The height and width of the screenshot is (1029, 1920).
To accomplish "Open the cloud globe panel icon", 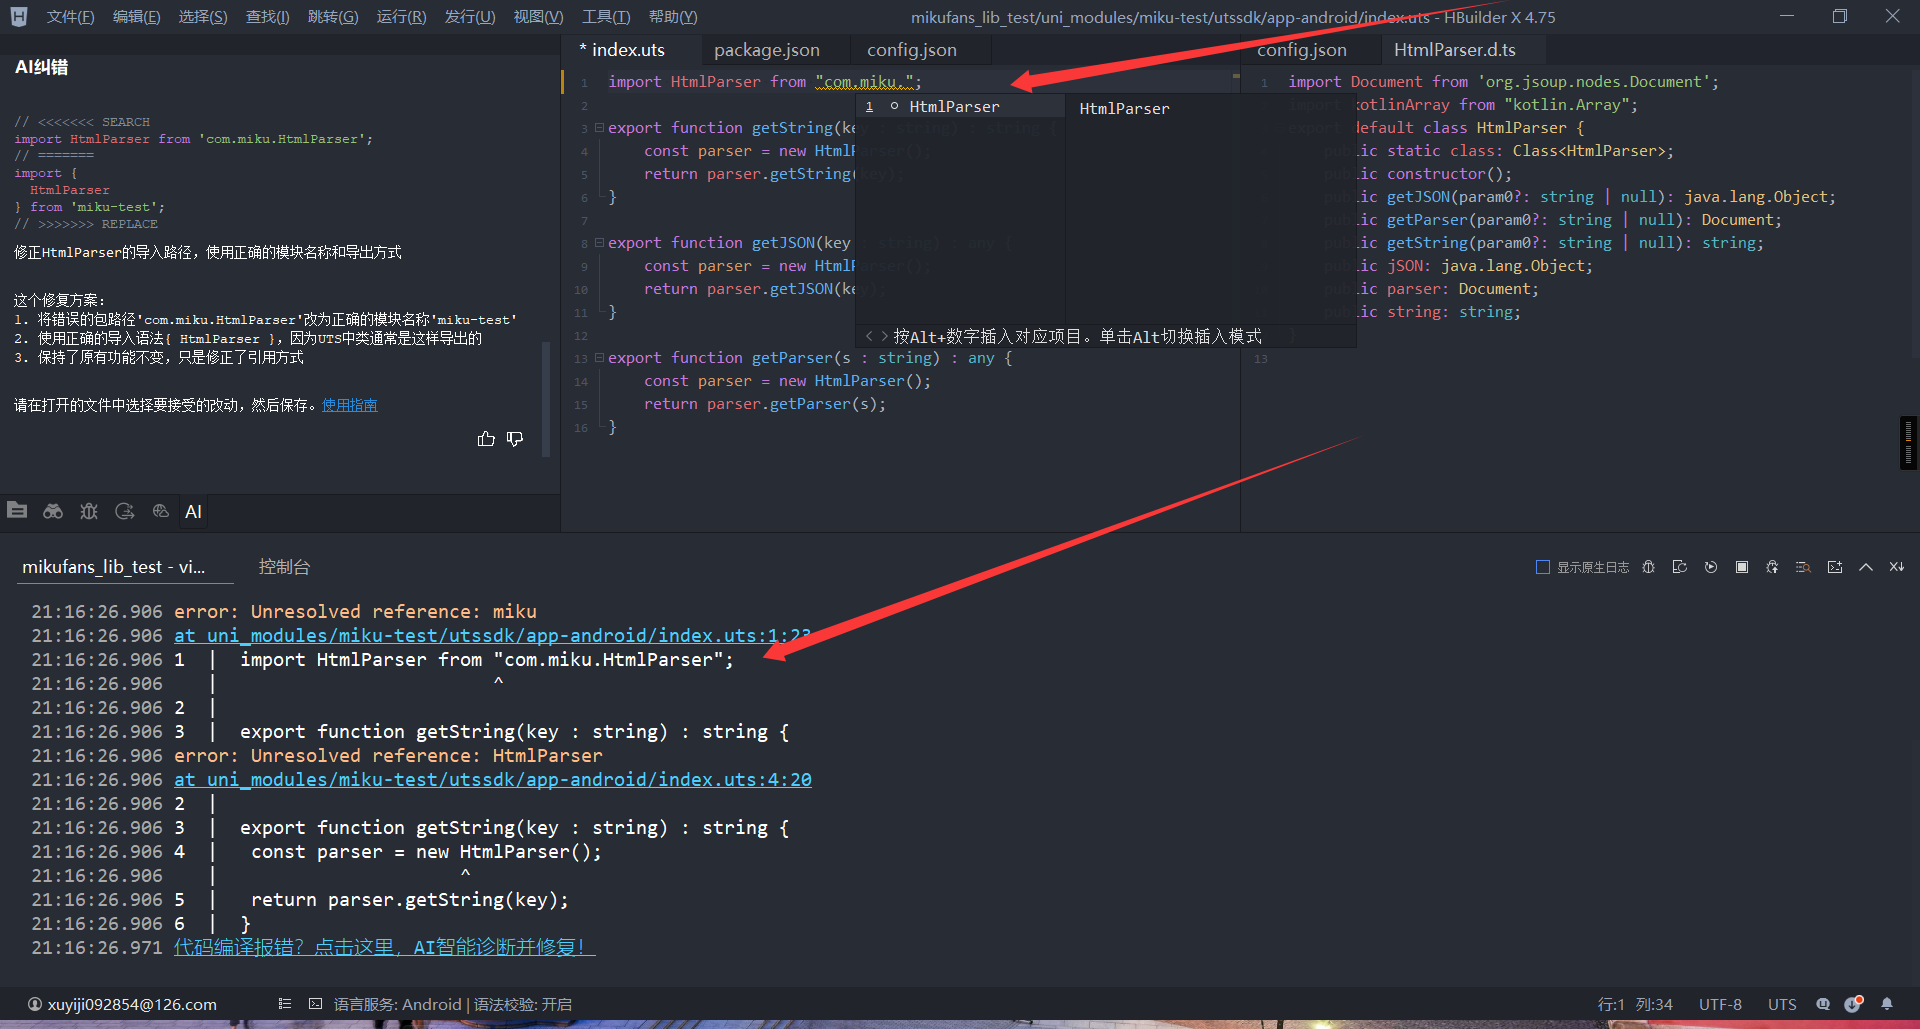I will pos(161,511).
